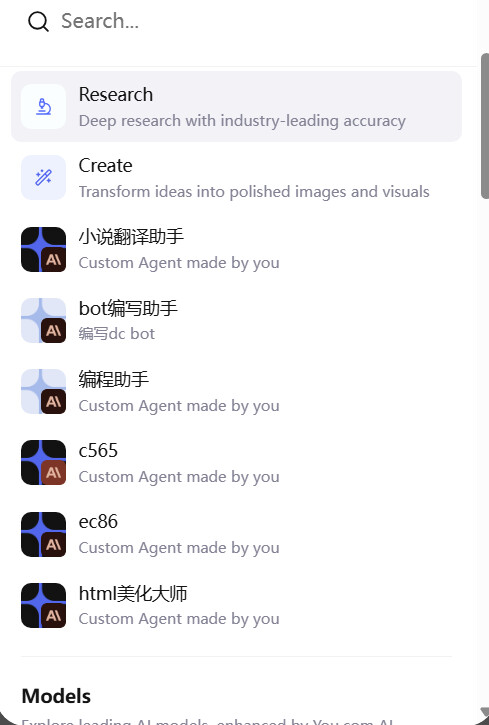Click the search magnifier icon
The width and height of the screenshot is (489, 725).
click(38, 22)
